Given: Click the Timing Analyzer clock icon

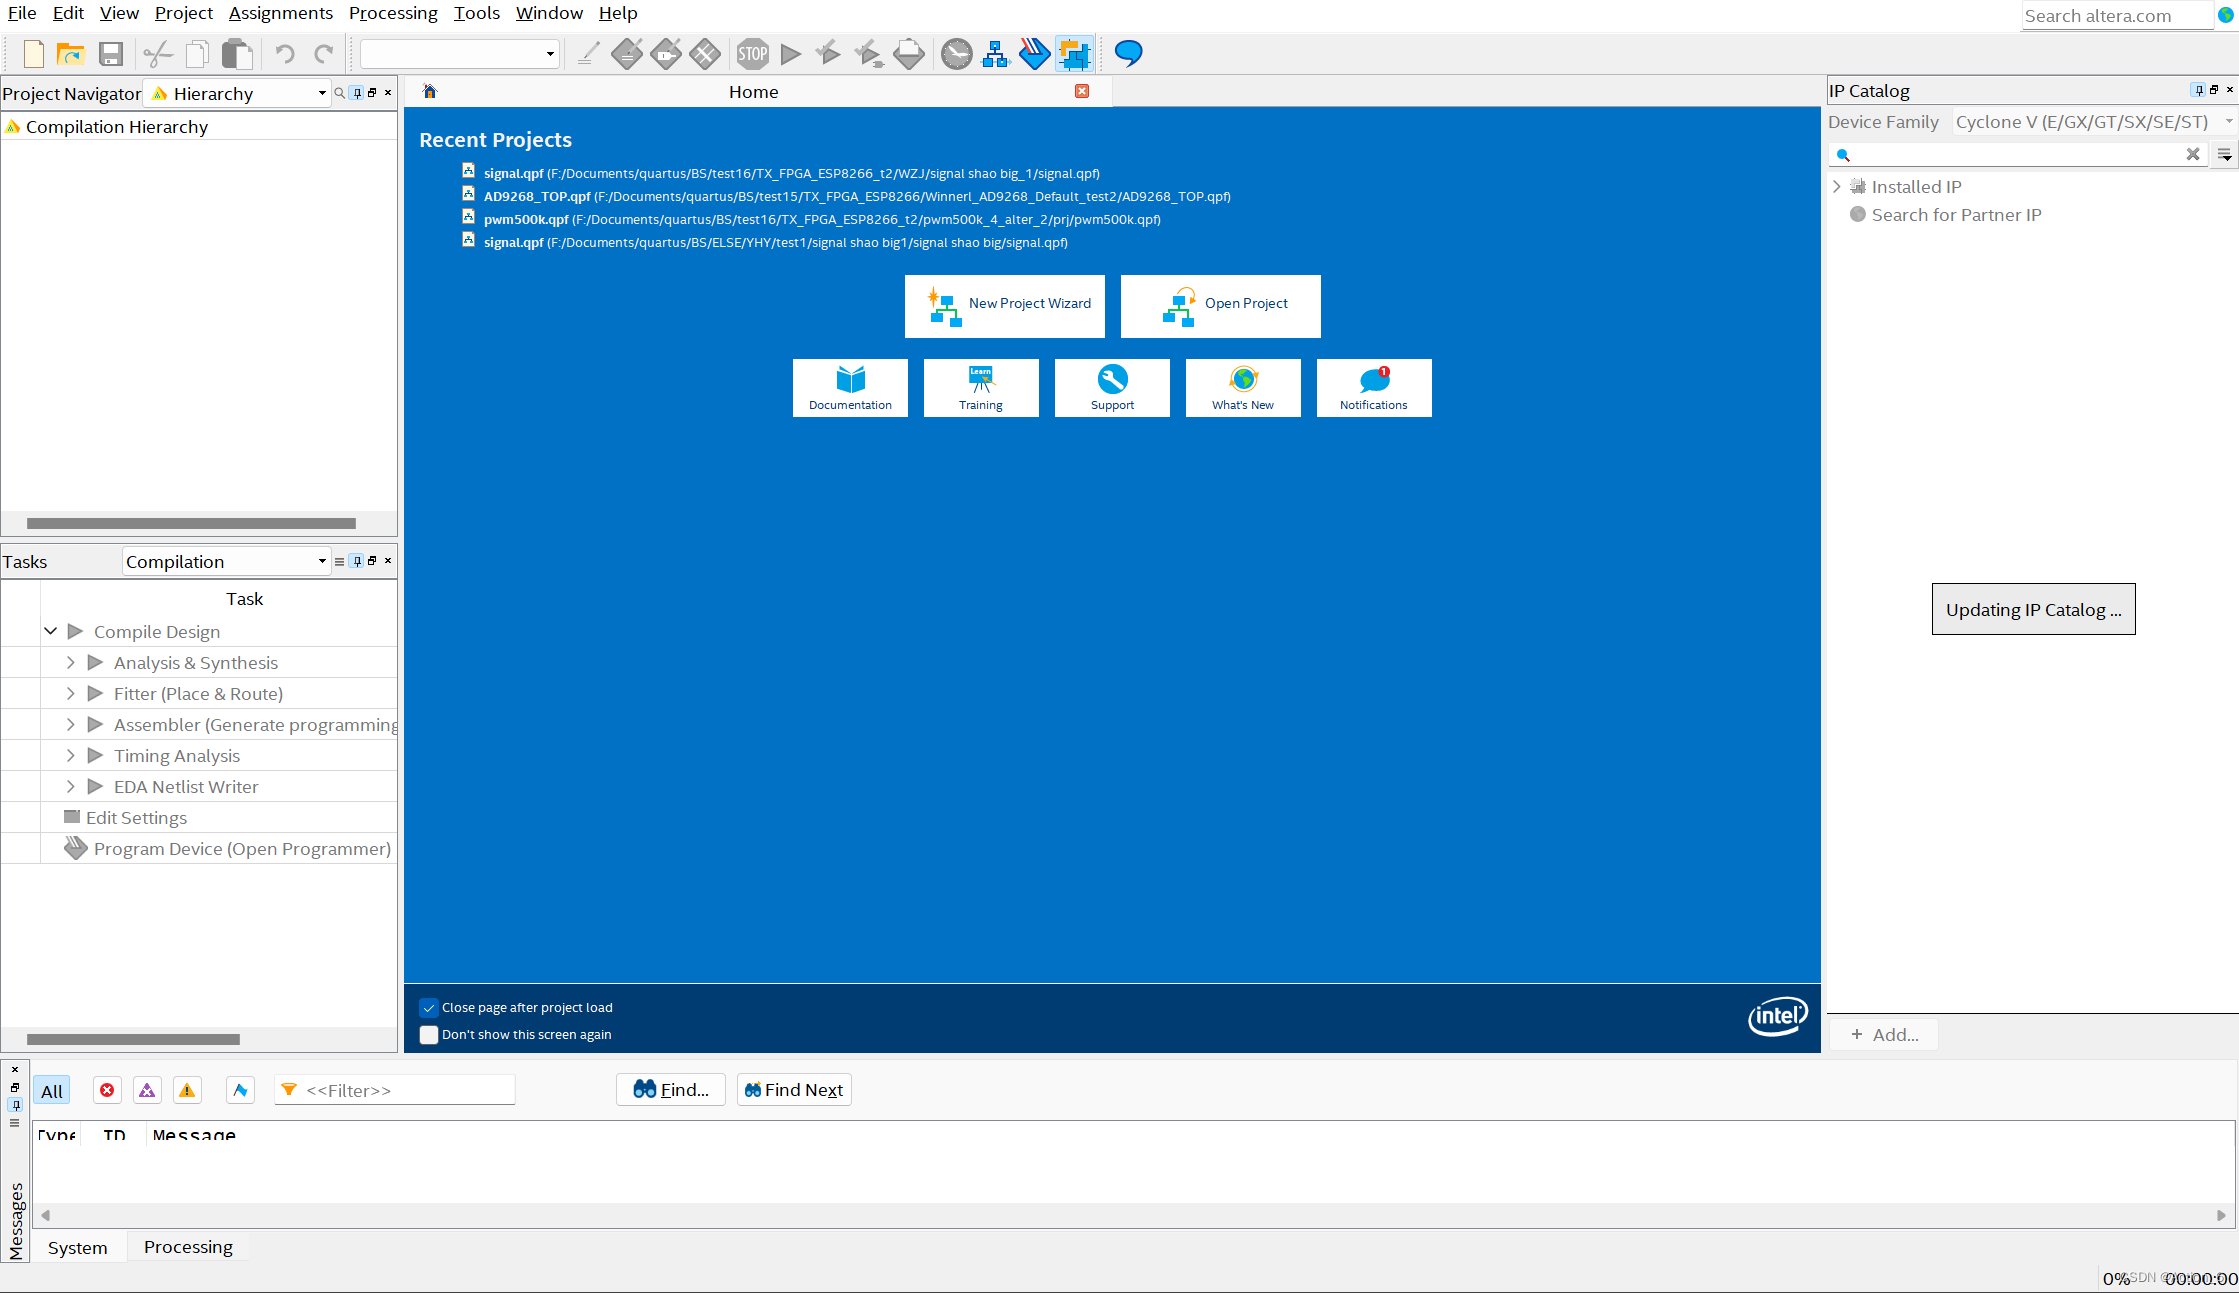Looking at the screenshot, I should pyautogui.click(x=956, y=54).
